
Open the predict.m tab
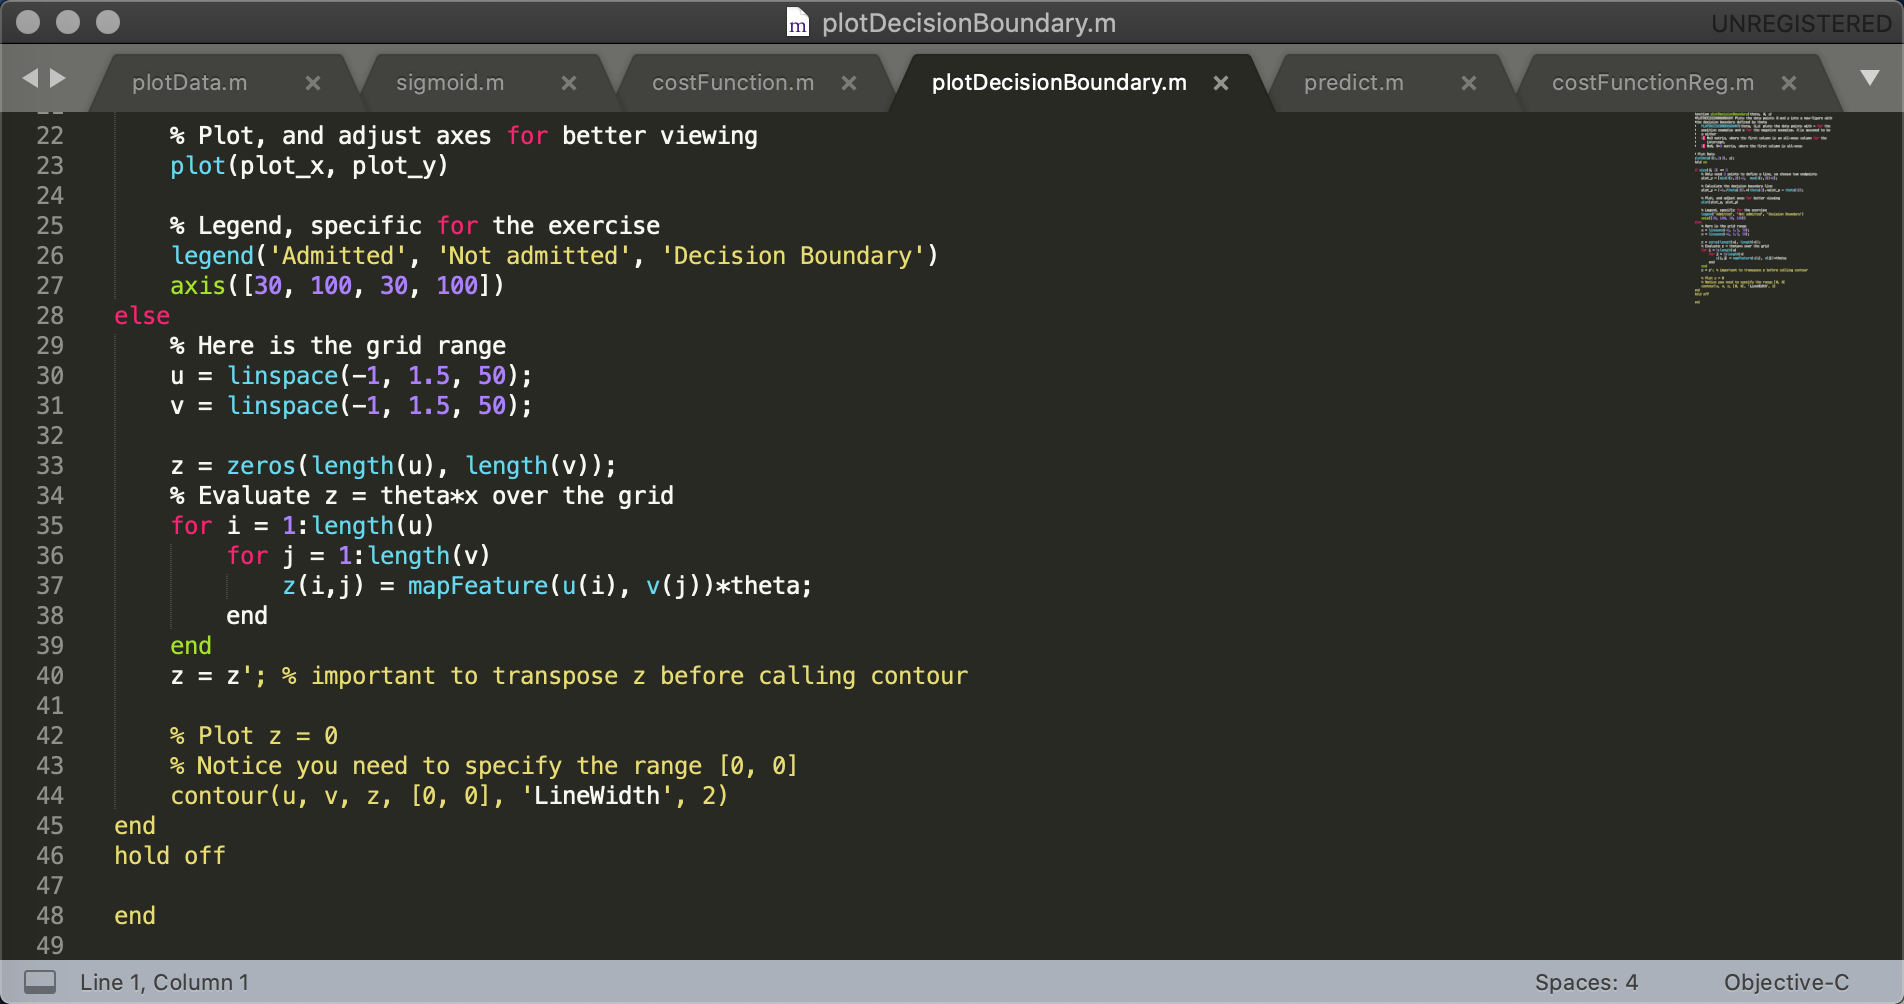pyautogui.click(x=1354, y=83)
